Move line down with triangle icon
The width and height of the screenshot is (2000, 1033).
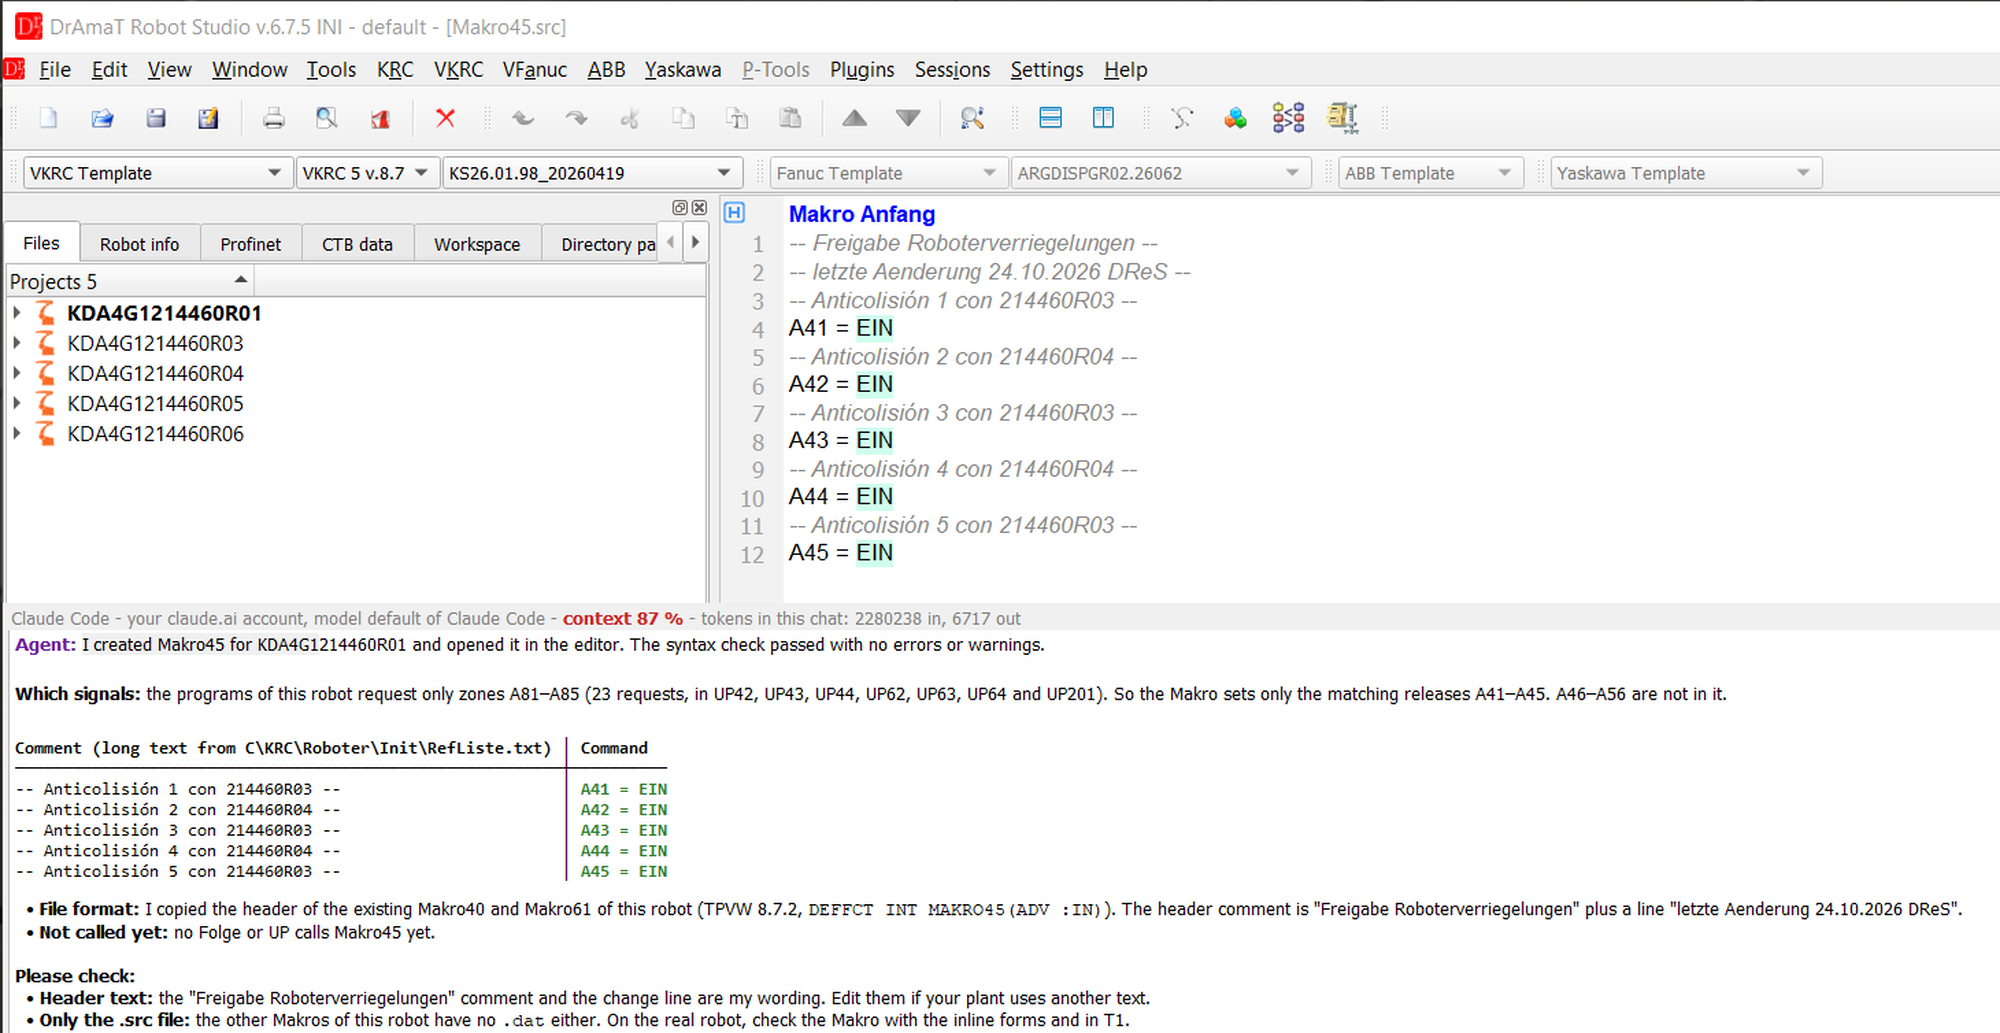[x=908, y=118]
